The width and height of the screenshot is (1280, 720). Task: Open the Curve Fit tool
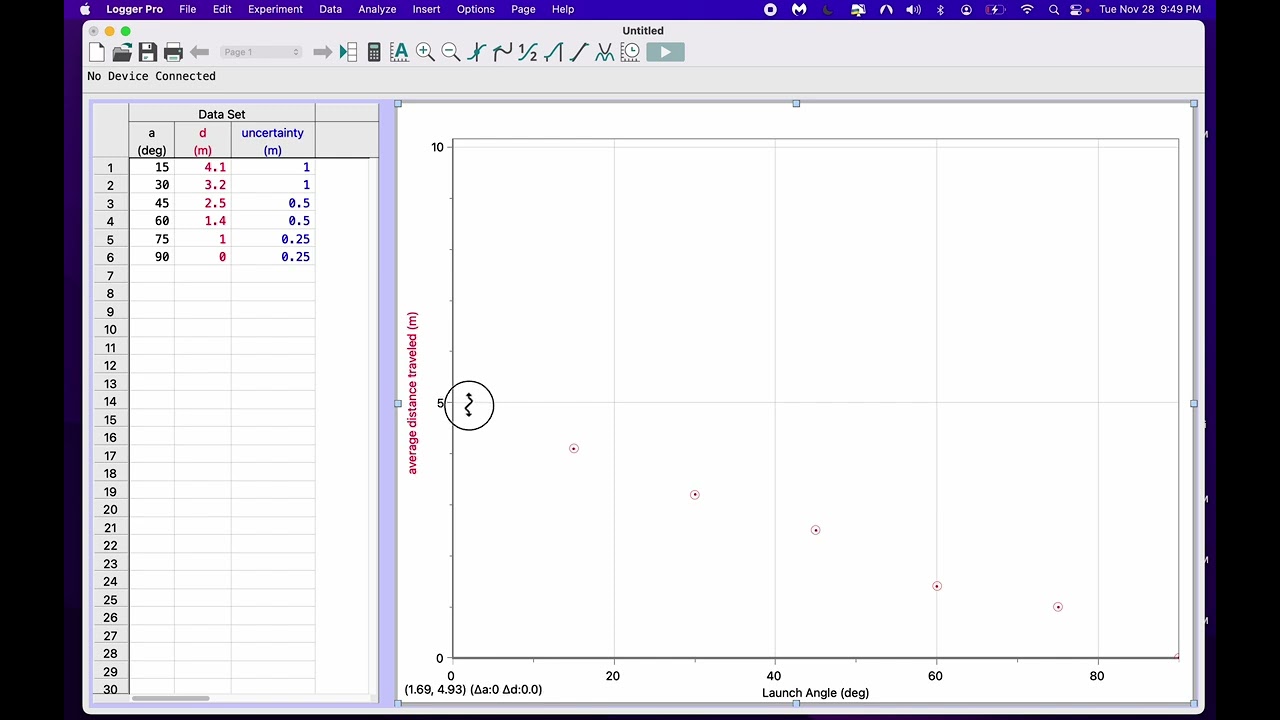coord(604,52)
